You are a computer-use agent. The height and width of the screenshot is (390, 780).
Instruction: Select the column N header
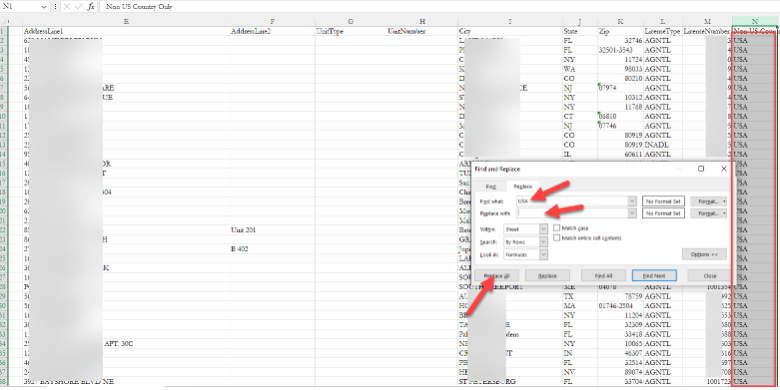coord(754,21)
